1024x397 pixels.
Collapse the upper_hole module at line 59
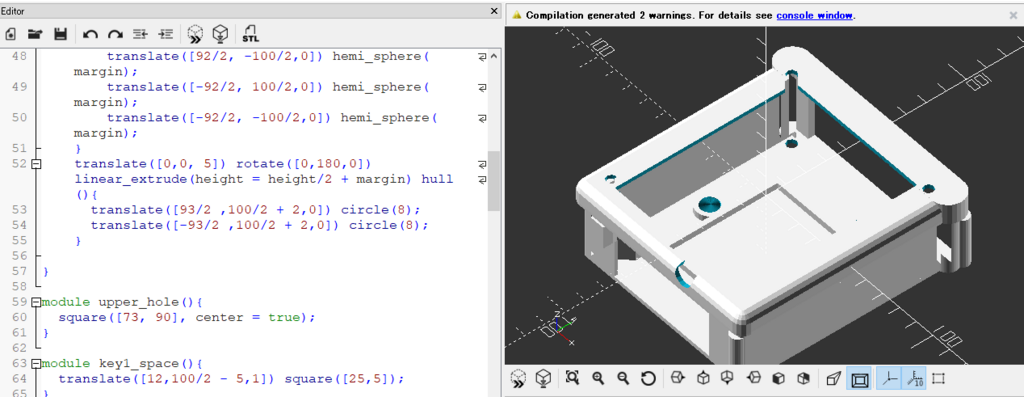pos(37,303)
